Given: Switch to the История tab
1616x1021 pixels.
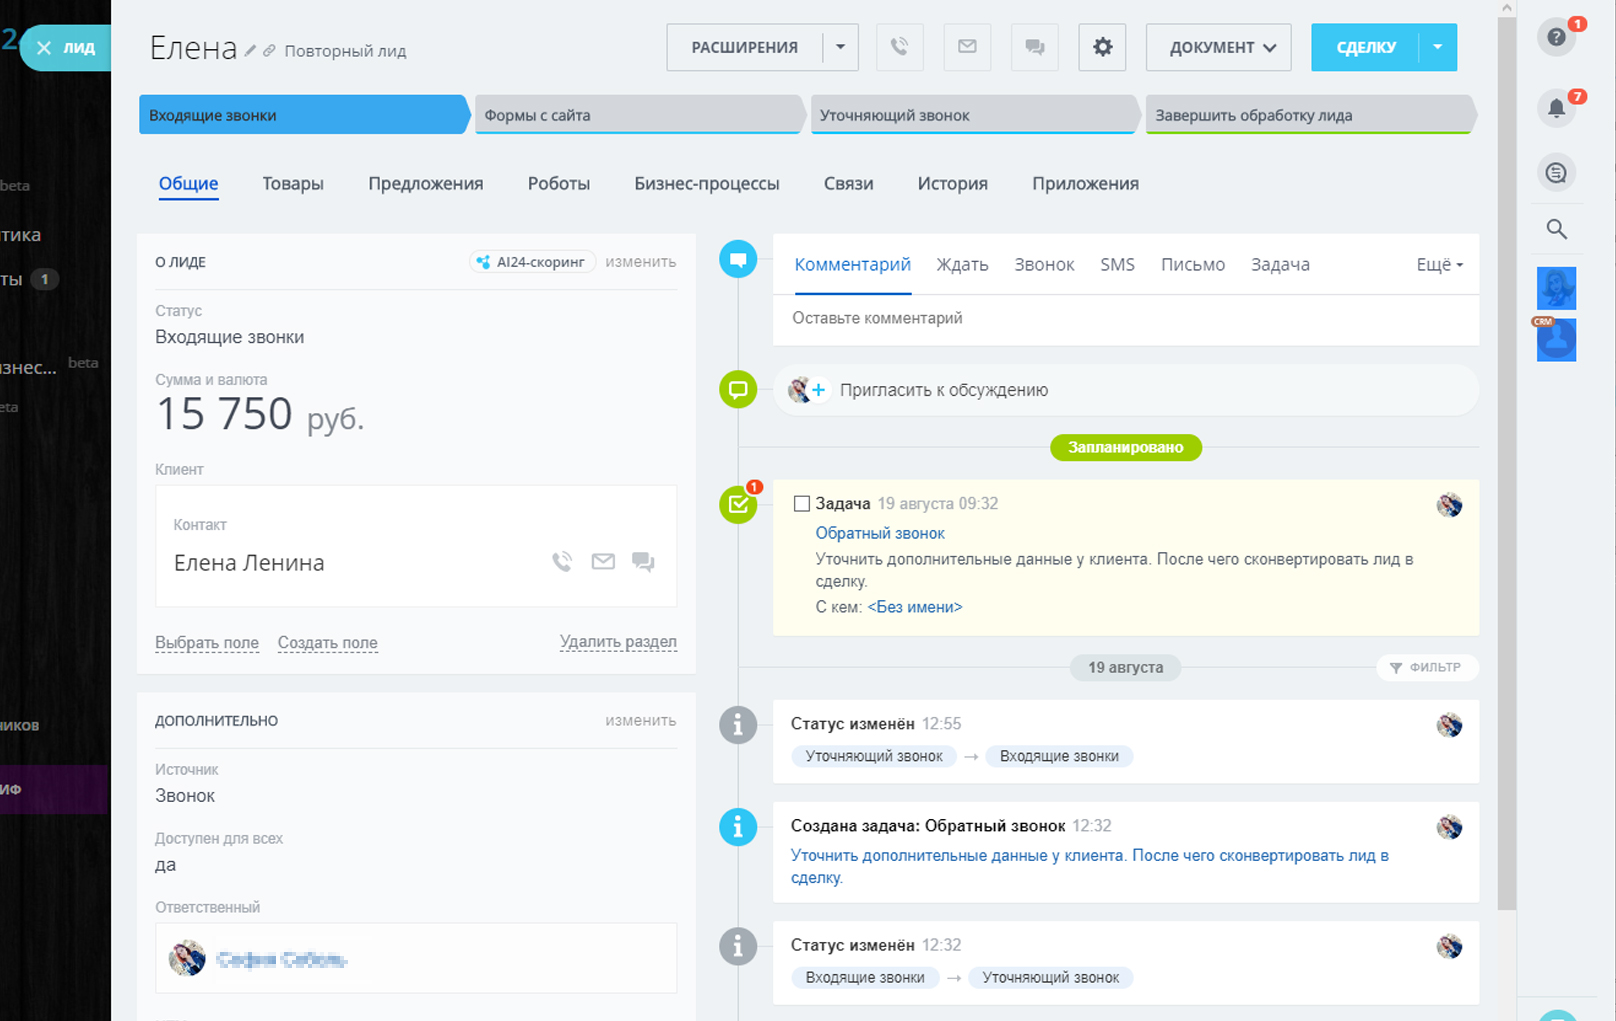Looking at the screenshot, I should 952,184.
